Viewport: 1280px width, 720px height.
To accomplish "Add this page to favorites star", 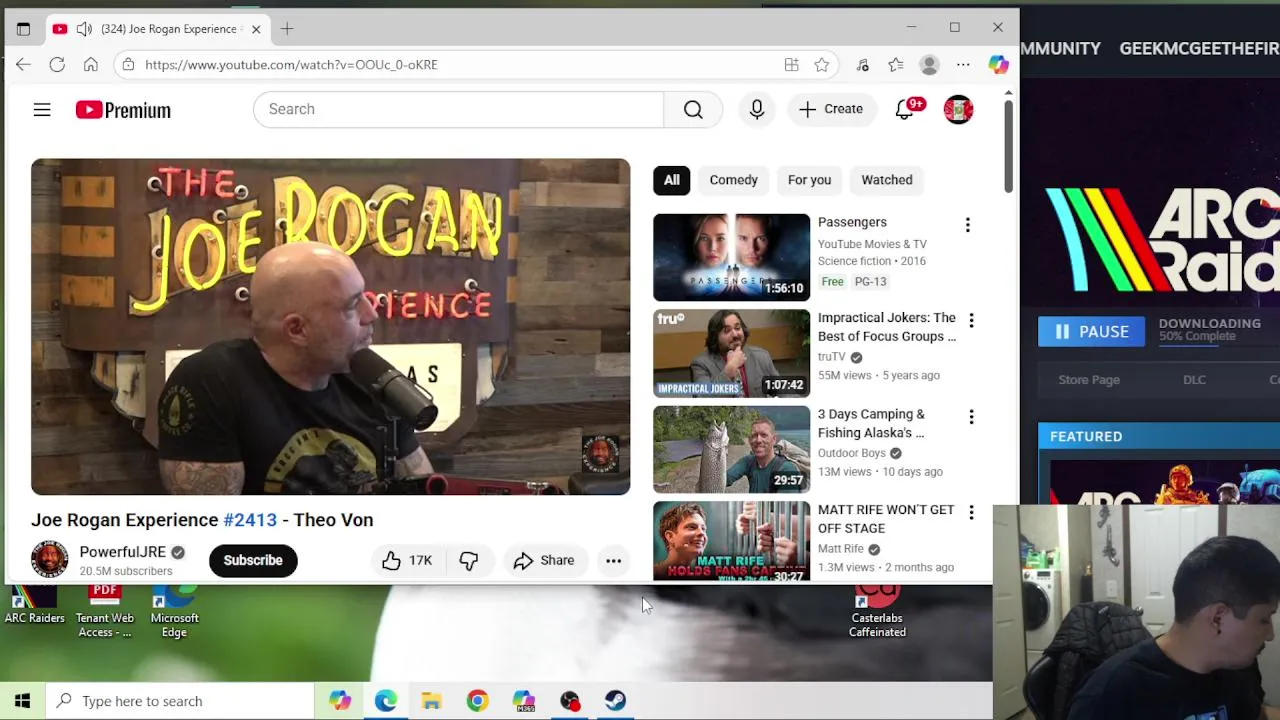I will coord(821,65).
